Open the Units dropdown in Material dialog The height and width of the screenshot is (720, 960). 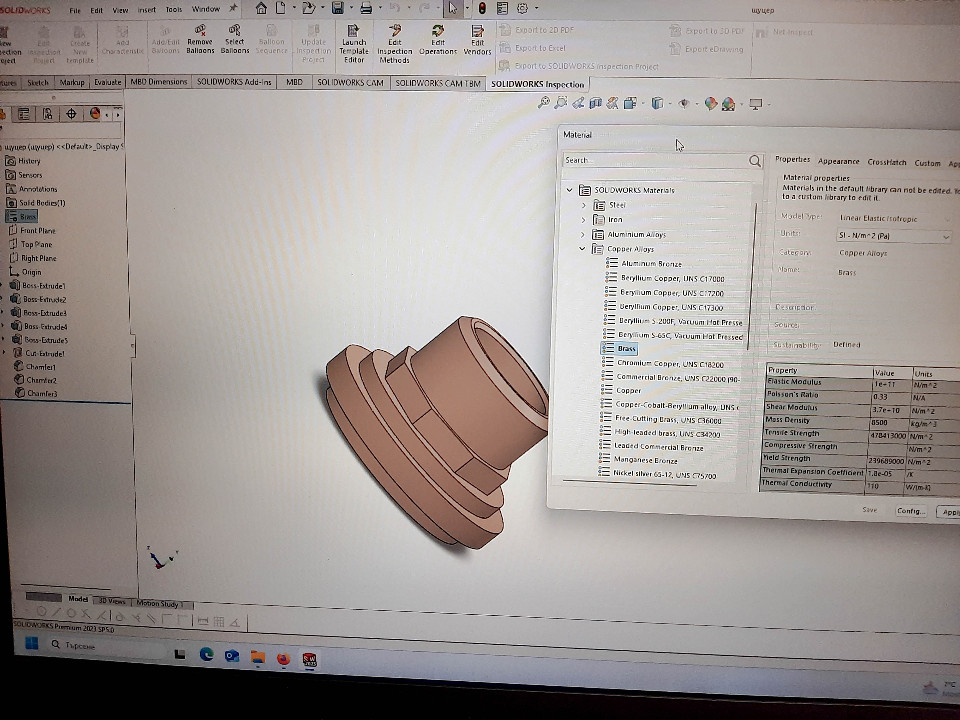coord(893,237)
